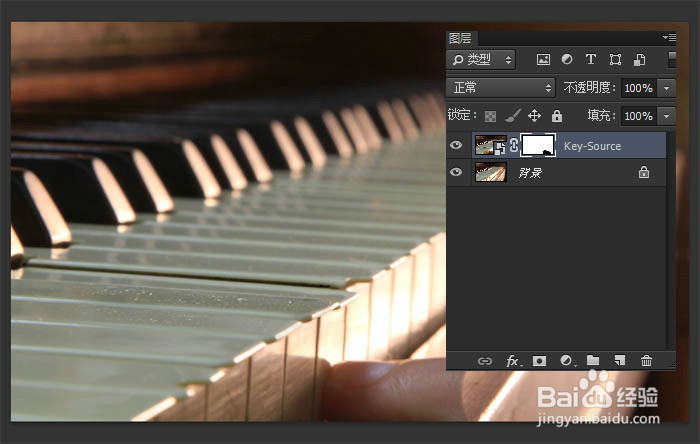The image size is (700, 444).
Task: Select the Key-Source layer mask thumbnail
Action: 539,145
